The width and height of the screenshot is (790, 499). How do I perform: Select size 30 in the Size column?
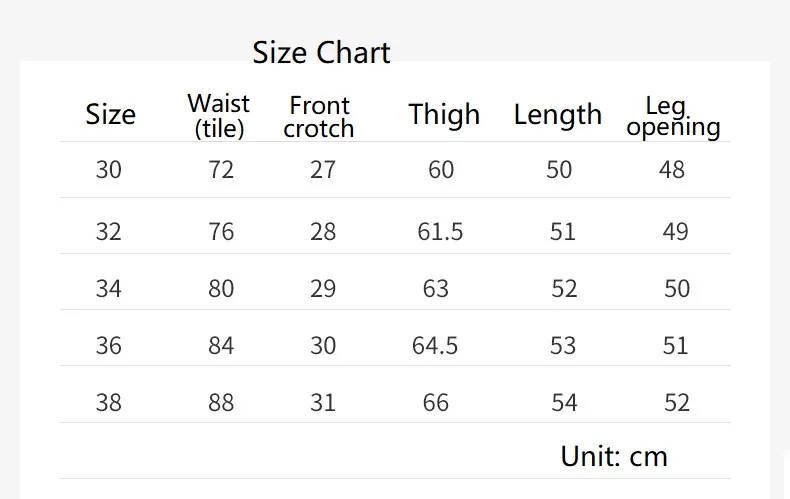pos(109,170)
